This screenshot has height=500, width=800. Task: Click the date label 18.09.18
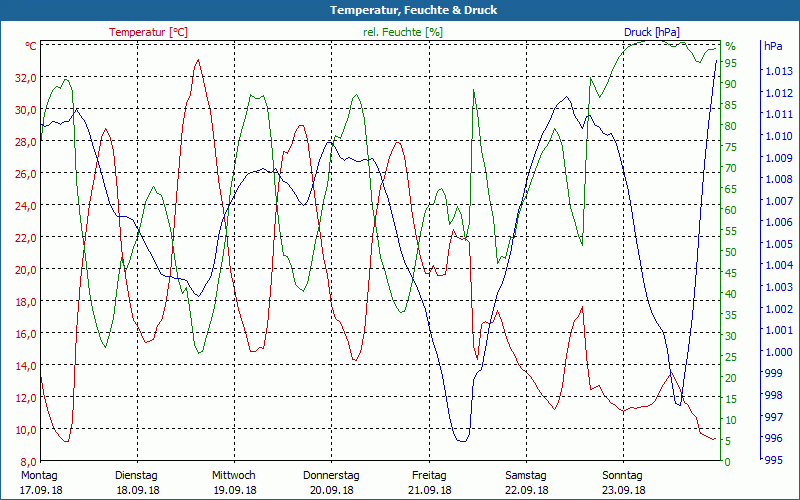click(x=138, y=490)
